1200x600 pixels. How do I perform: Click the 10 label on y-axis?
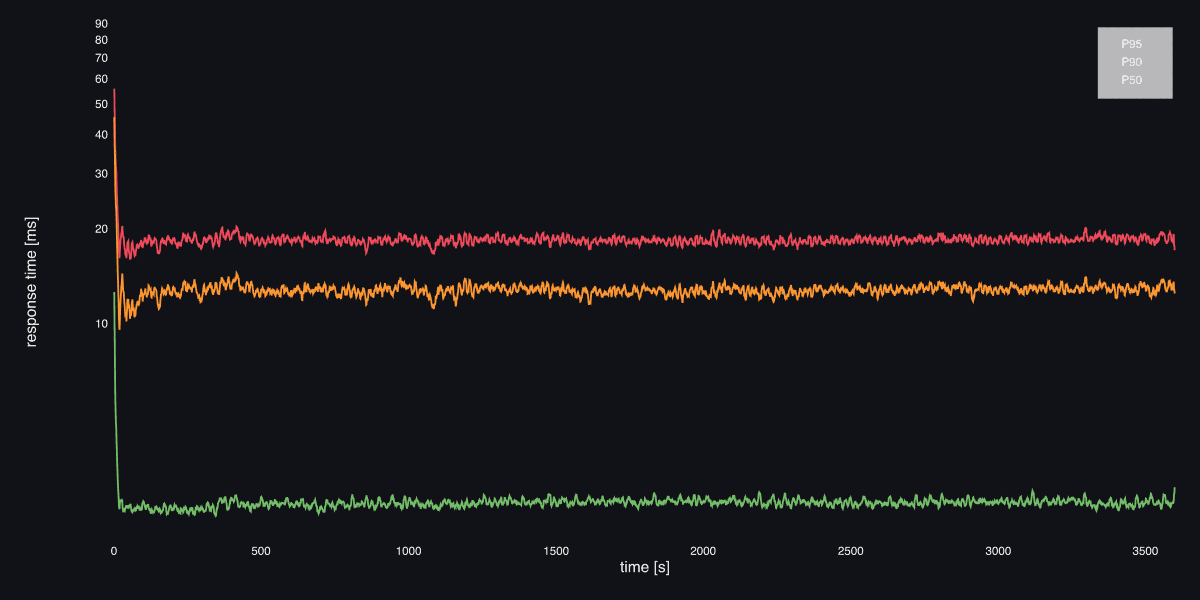[x=101, y=324]
